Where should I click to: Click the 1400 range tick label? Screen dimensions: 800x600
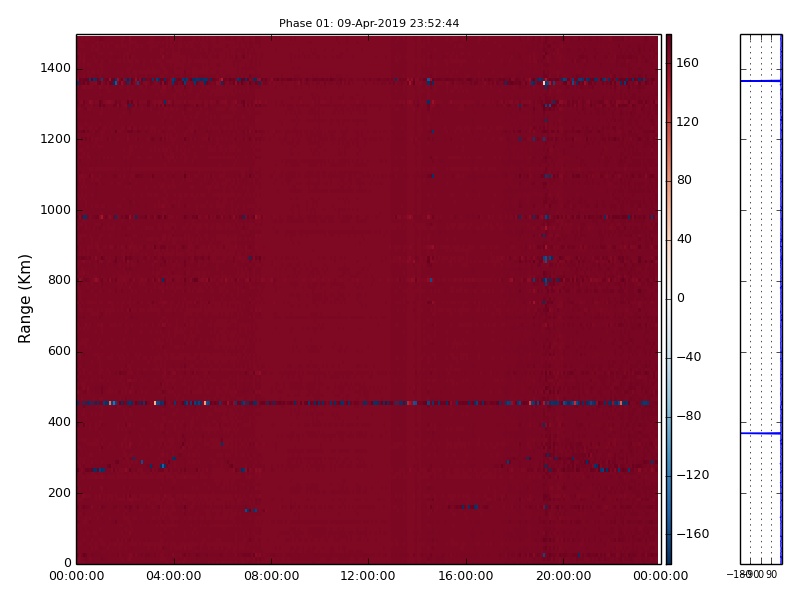(56, 68)
